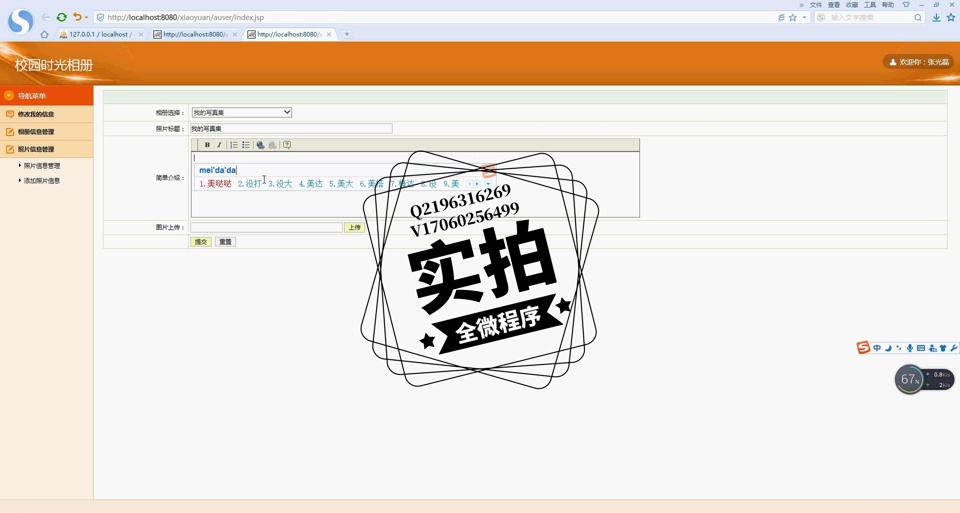The width and height of the screenshot is (960, 513).
Task: Click the photo title input field
Action: point(291,129)
